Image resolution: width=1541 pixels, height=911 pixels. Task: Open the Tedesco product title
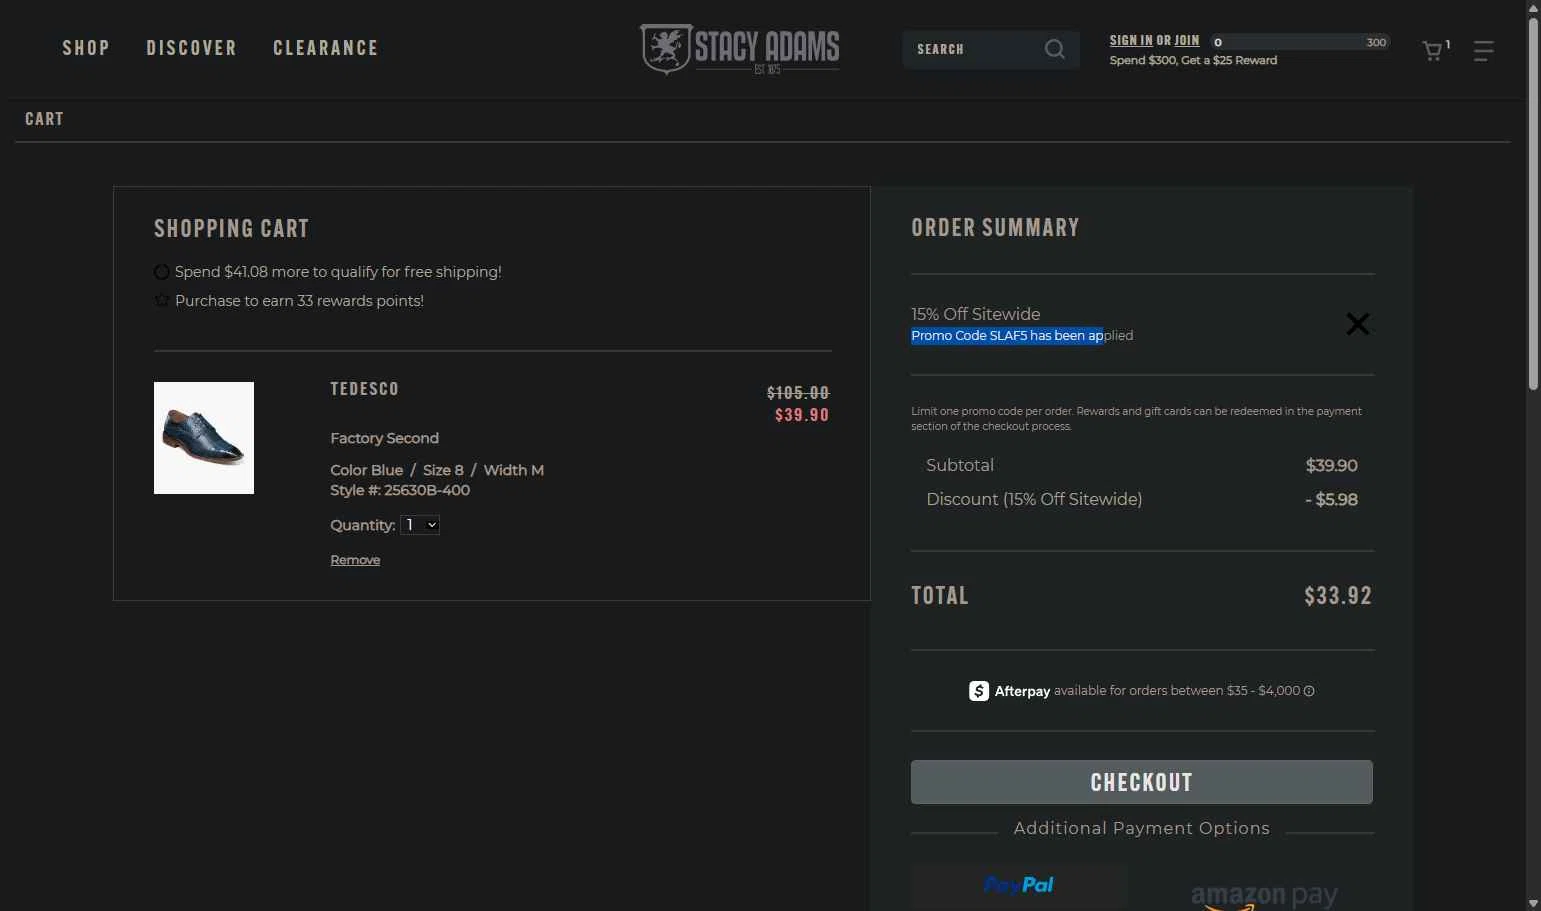(x=364, y=389)
